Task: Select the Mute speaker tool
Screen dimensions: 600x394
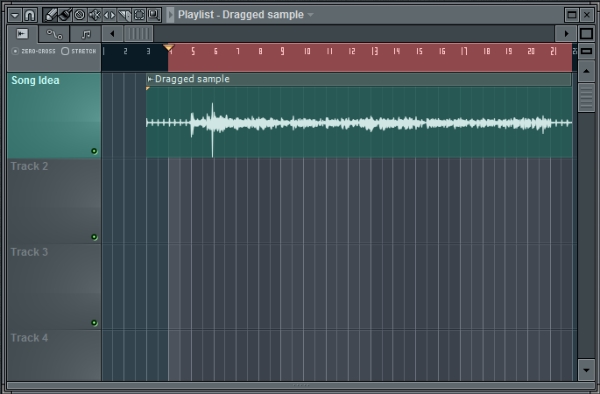Action: click(x=95, y=15)
